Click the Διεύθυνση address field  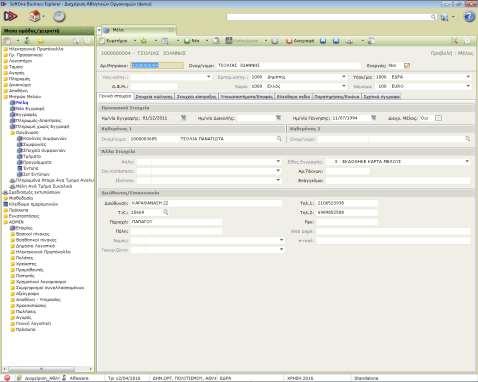206,203
